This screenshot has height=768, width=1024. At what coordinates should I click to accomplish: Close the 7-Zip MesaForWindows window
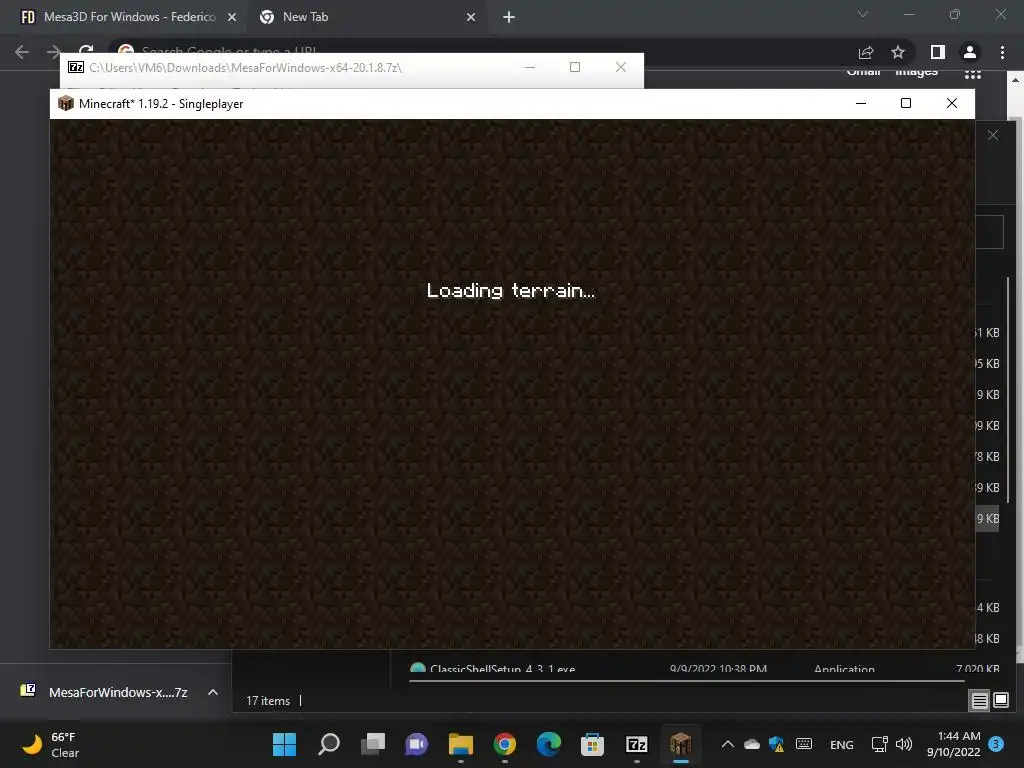[x=621, y=67]
